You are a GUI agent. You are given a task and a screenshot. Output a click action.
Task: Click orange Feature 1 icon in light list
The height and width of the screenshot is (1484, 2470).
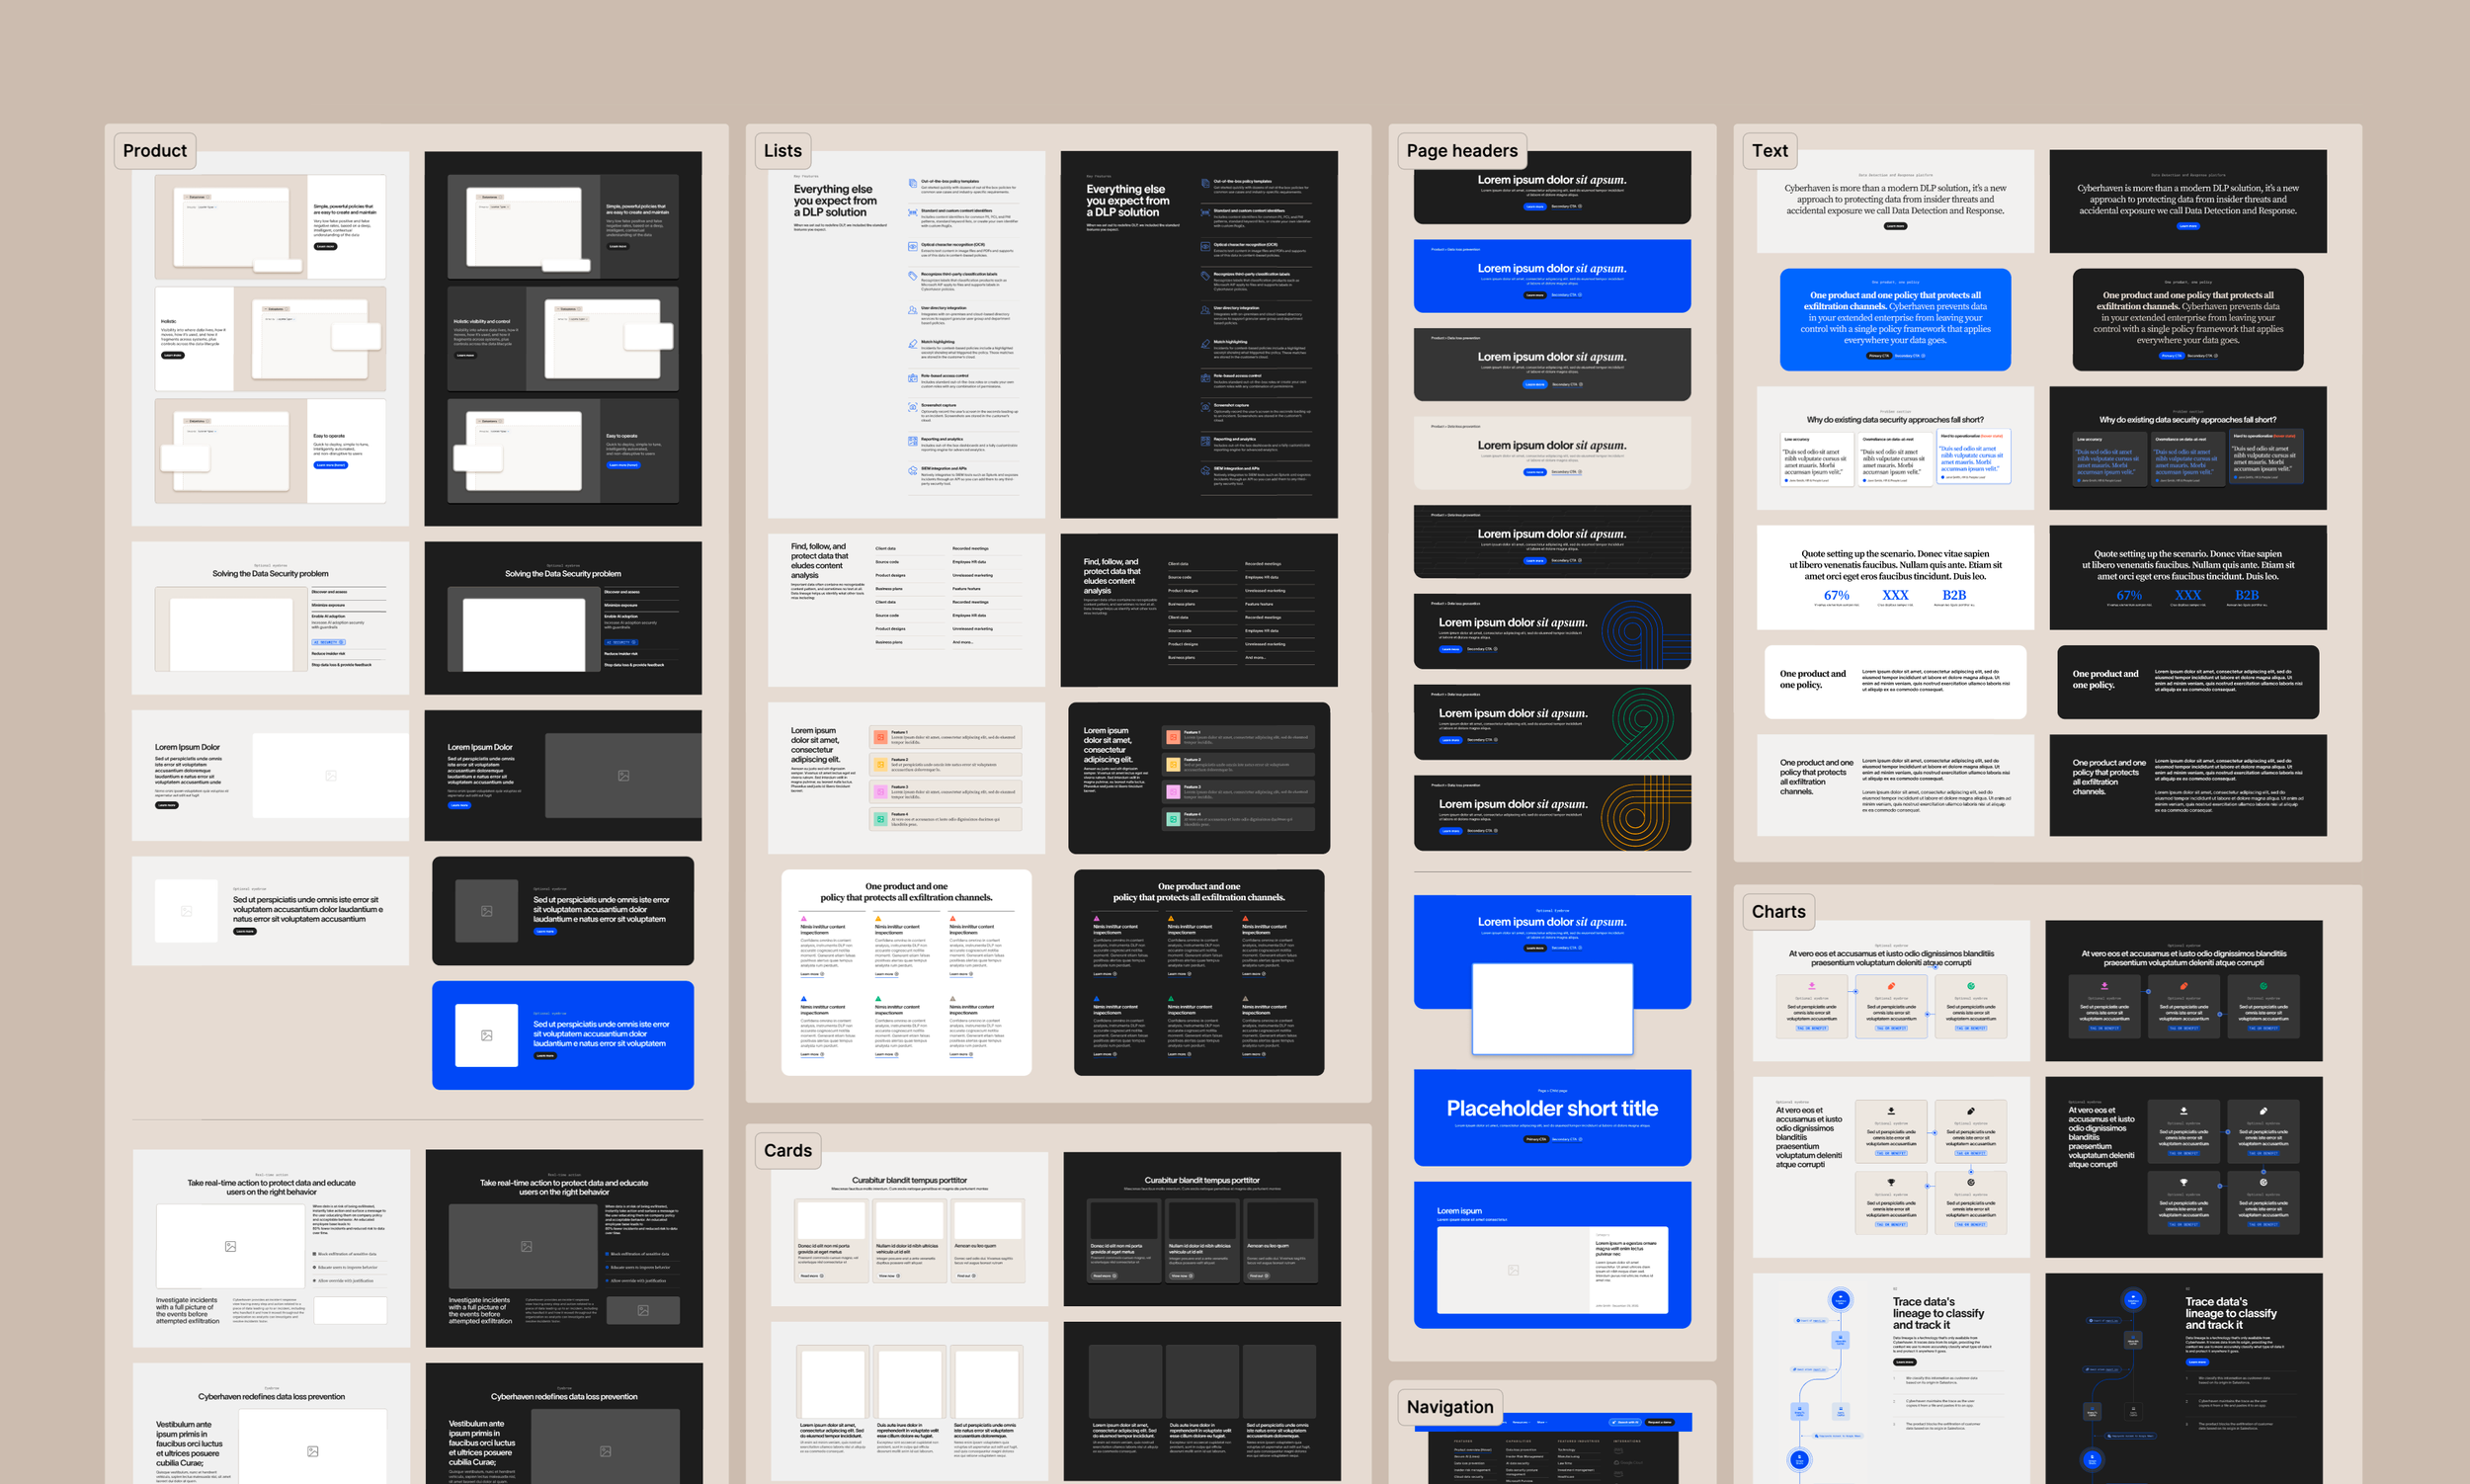click(881, 737)
